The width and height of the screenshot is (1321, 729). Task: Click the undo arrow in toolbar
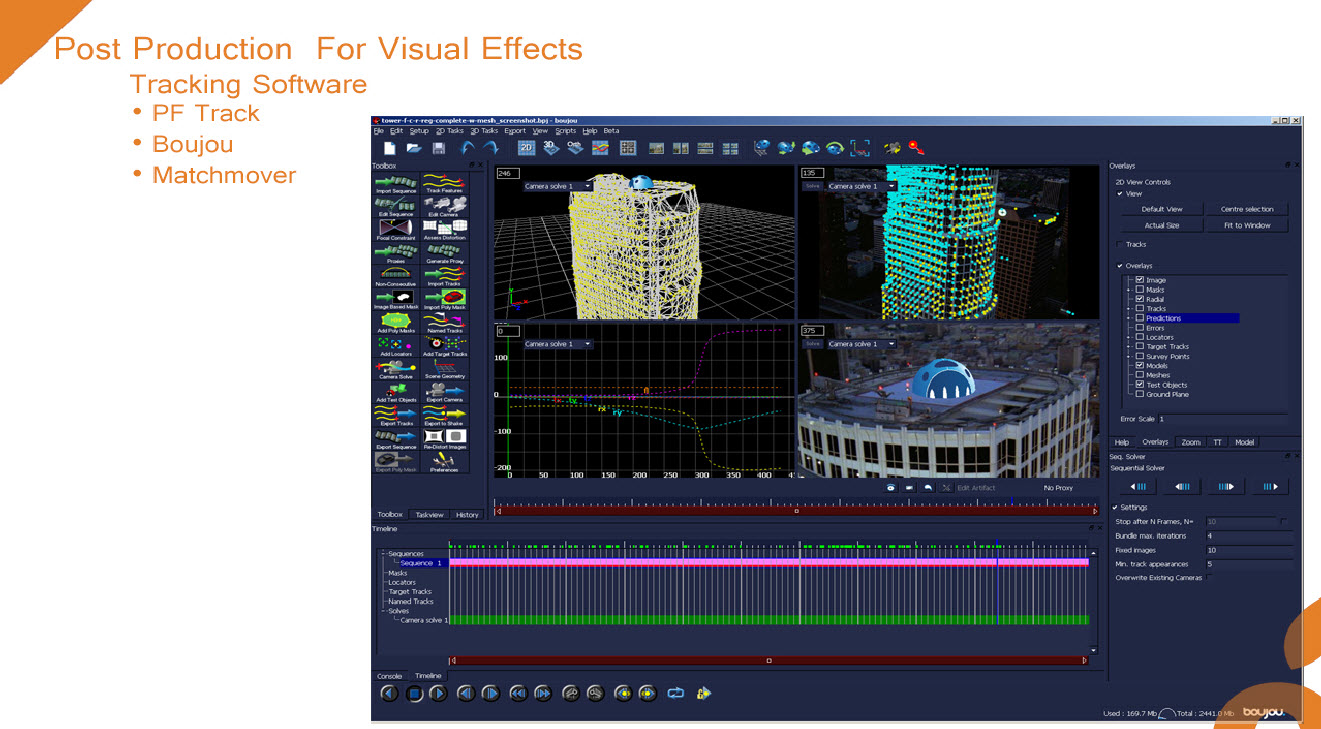click(x=467, y=148)
